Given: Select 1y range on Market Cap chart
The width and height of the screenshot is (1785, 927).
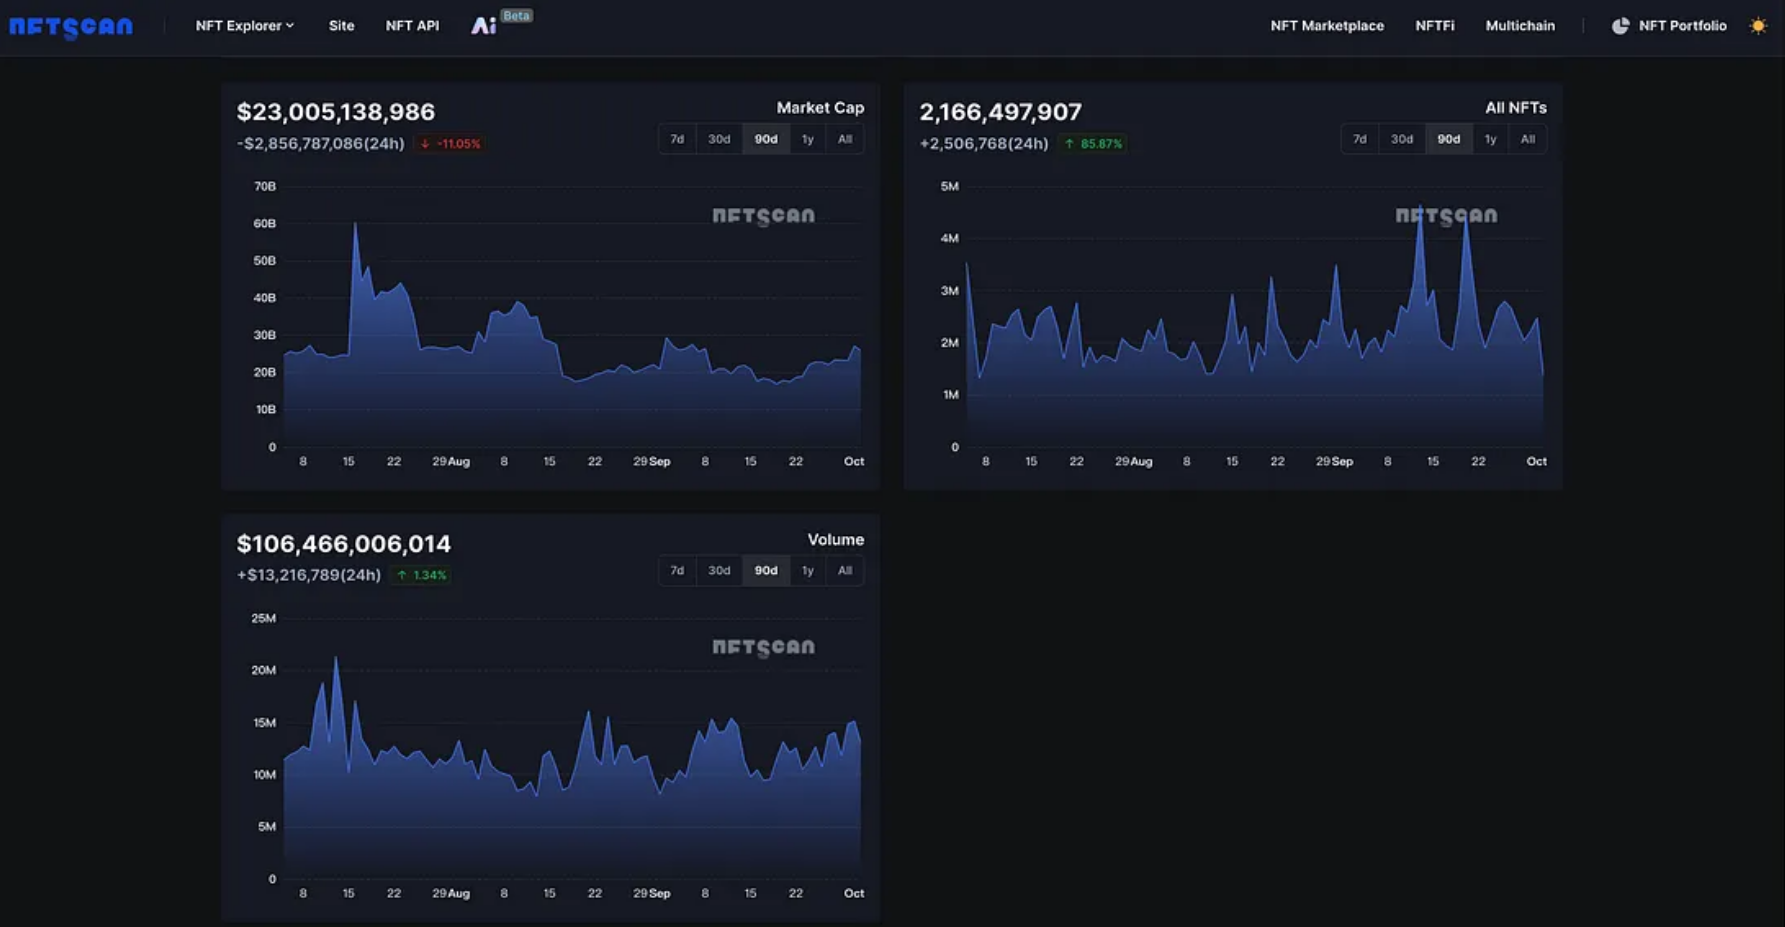Looking at the screenshot, I should 807,139.
